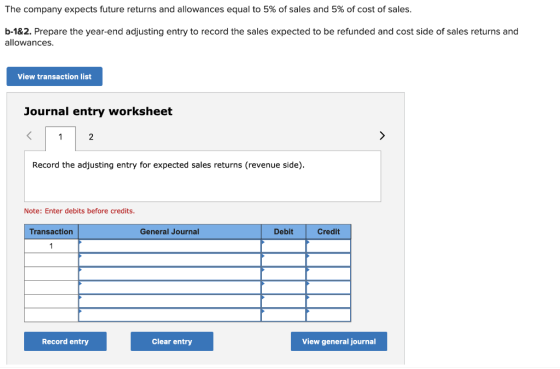
Task: Go to next entry with right chevron
Action: coord(382,136)
